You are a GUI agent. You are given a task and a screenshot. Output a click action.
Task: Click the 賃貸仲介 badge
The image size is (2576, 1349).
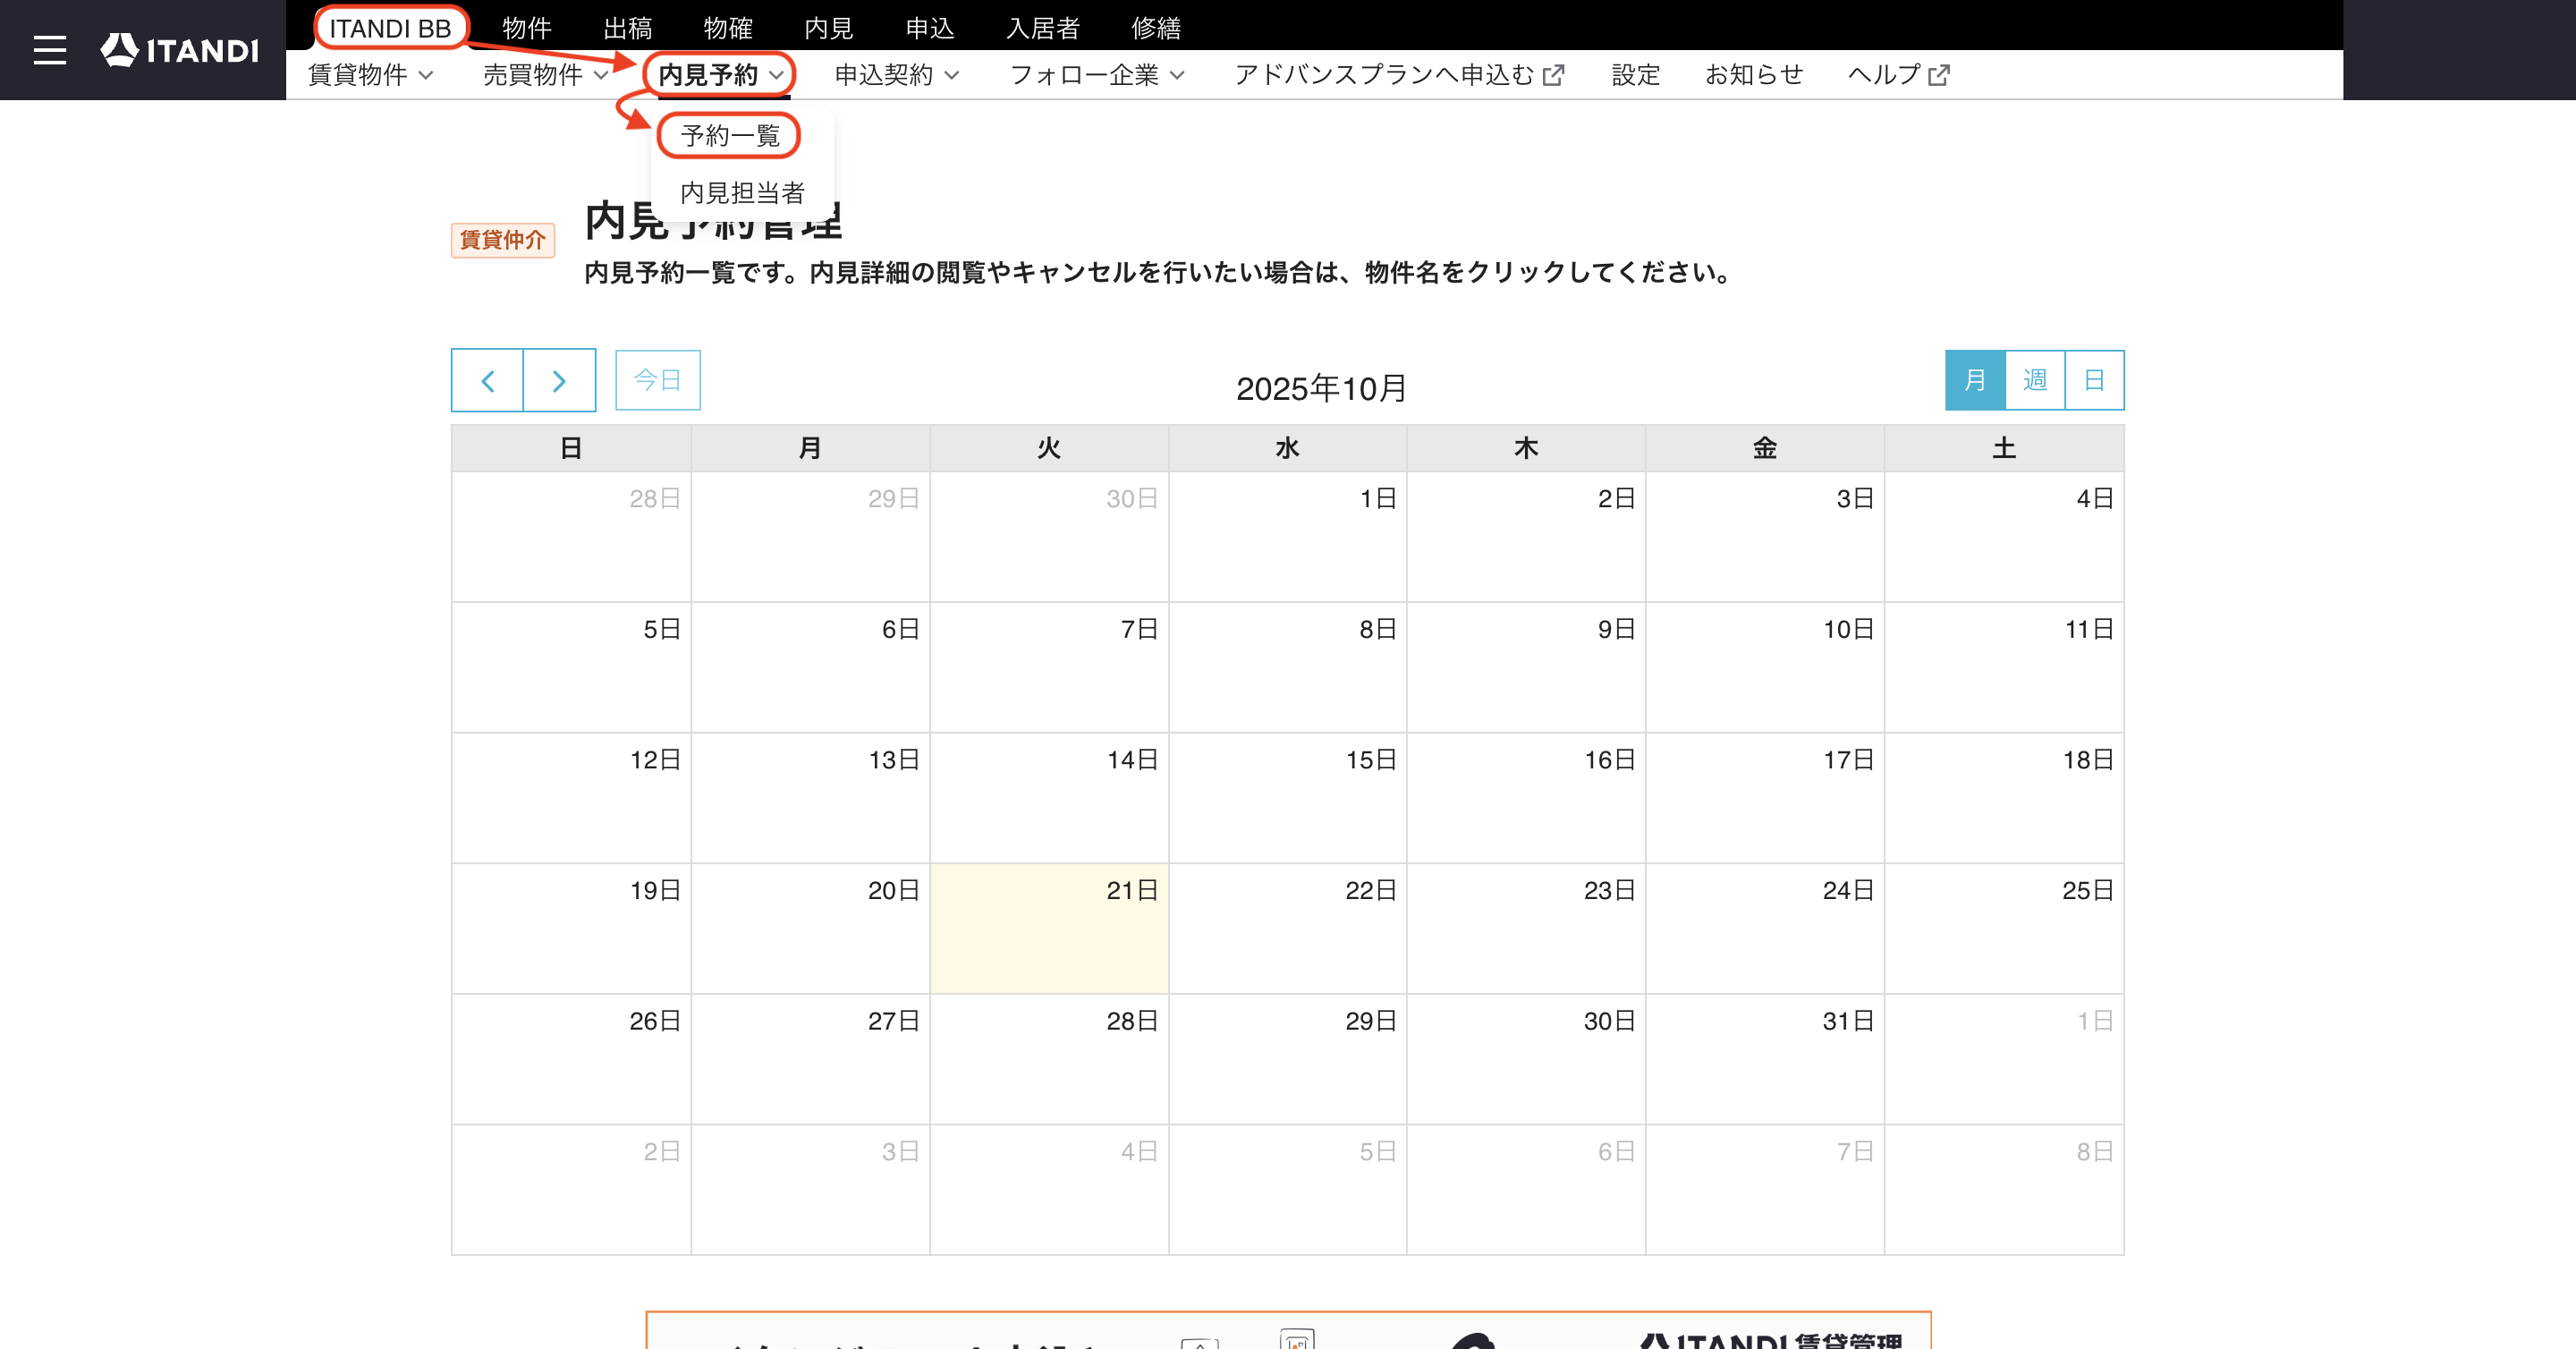502,240
